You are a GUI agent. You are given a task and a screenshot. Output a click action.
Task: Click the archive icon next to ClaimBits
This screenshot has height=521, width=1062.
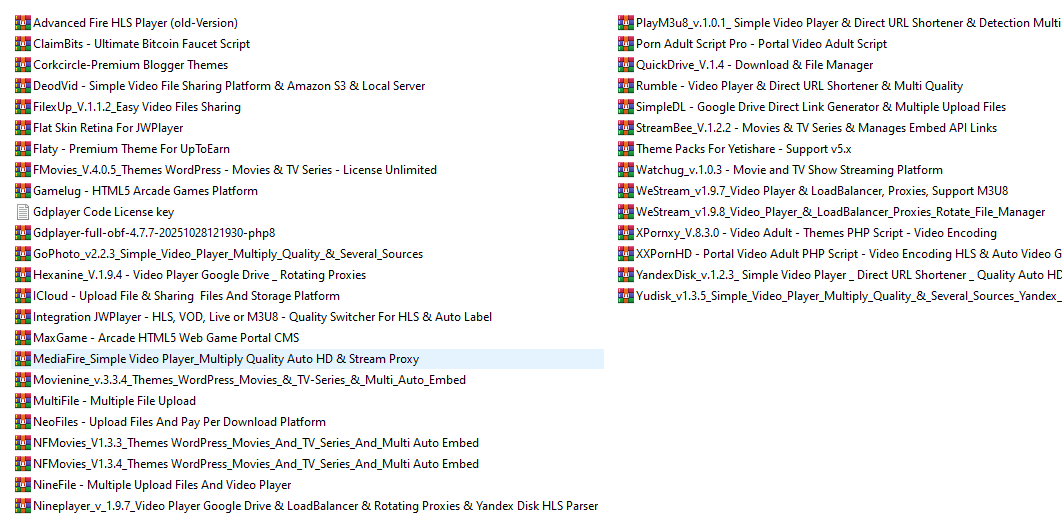click(x=23, y=44)
